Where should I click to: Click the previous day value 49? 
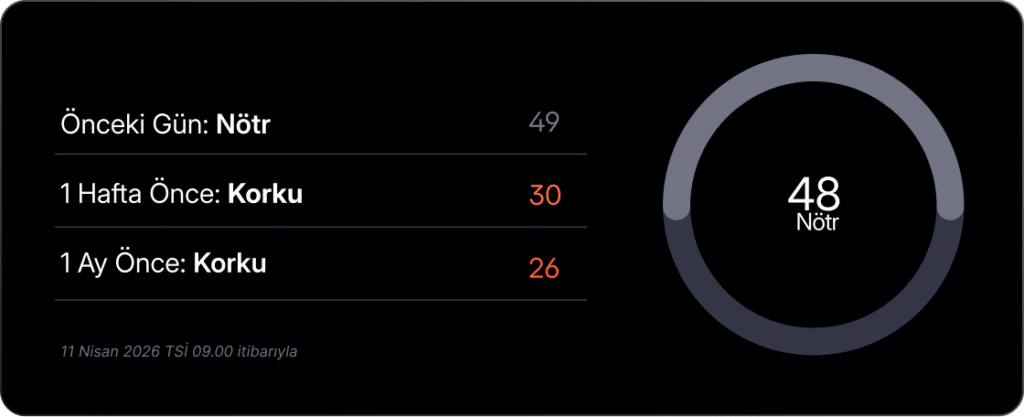tap(544, 123)
